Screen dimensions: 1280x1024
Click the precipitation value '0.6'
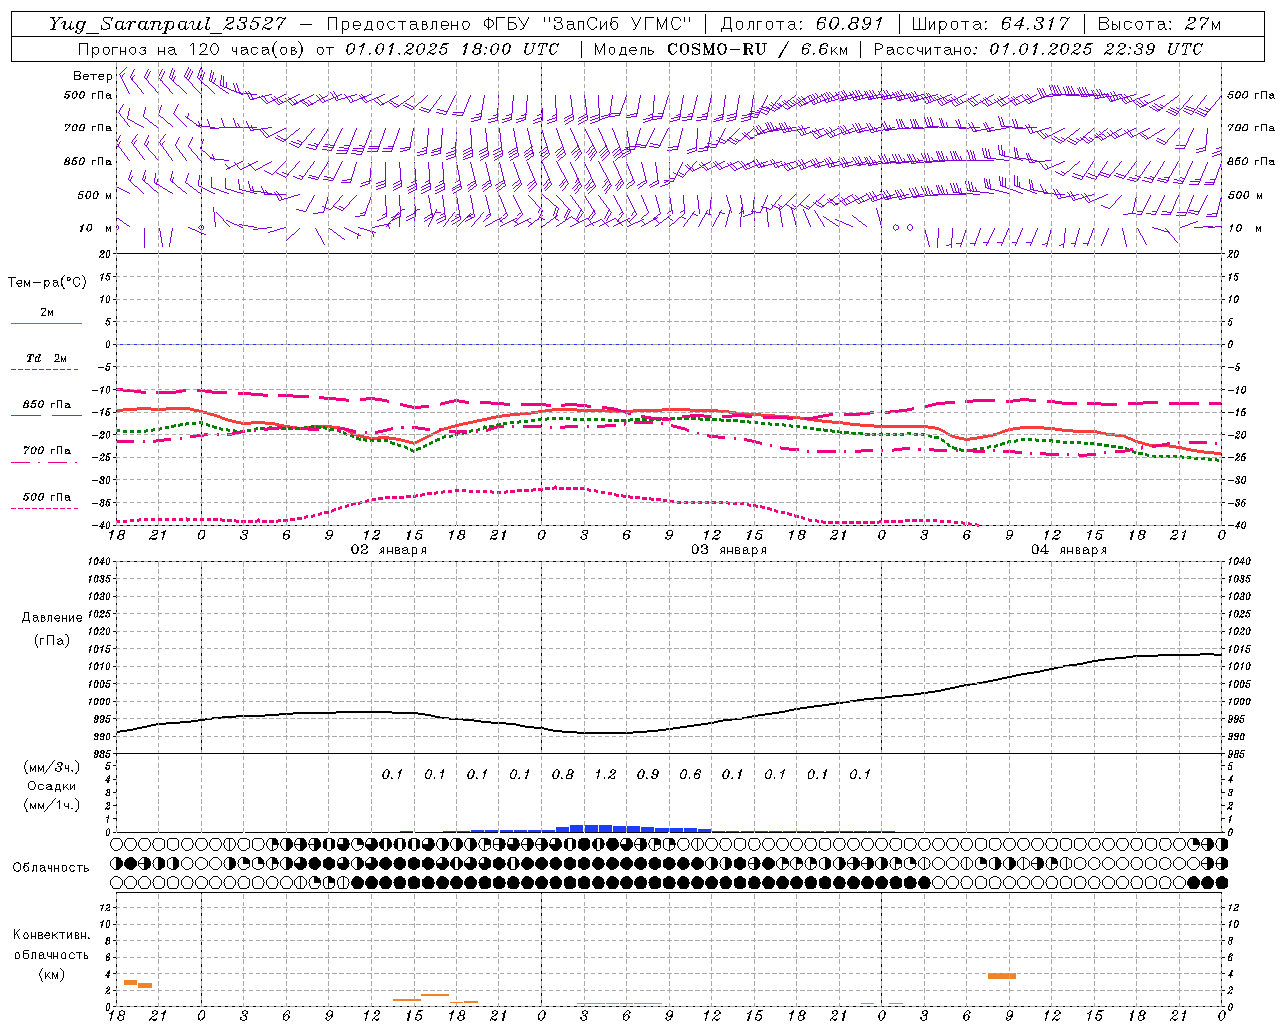click(690, 775)
